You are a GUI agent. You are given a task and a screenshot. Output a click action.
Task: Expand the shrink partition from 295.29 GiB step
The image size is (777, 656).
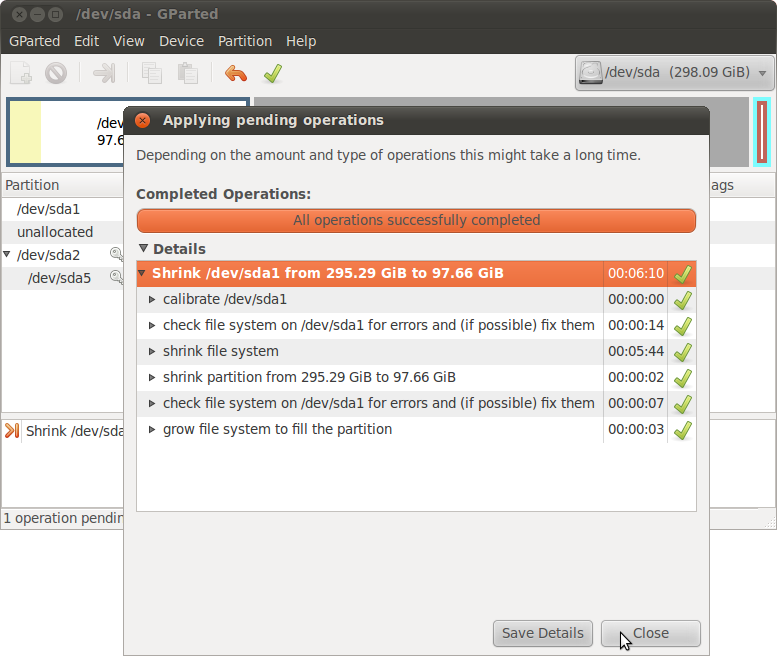[x=152, y=377]
